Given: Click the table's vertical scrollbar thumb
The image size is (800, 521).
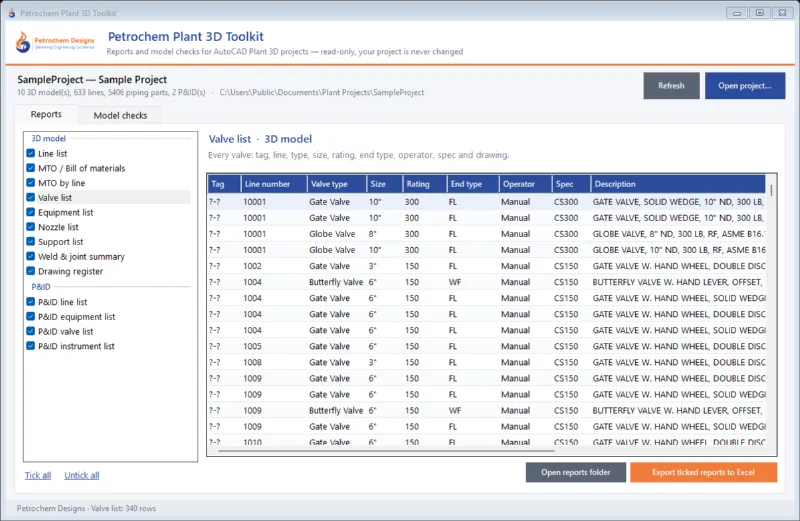Looking at the screenshot, I should click(771, 190).
